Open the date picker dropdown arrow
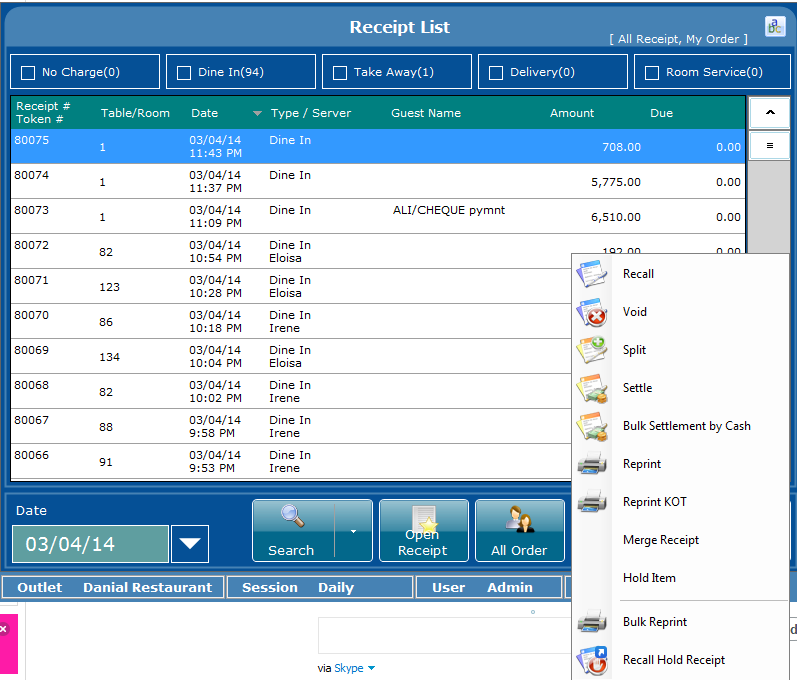797x680 pixels. [x=190, y=544]
